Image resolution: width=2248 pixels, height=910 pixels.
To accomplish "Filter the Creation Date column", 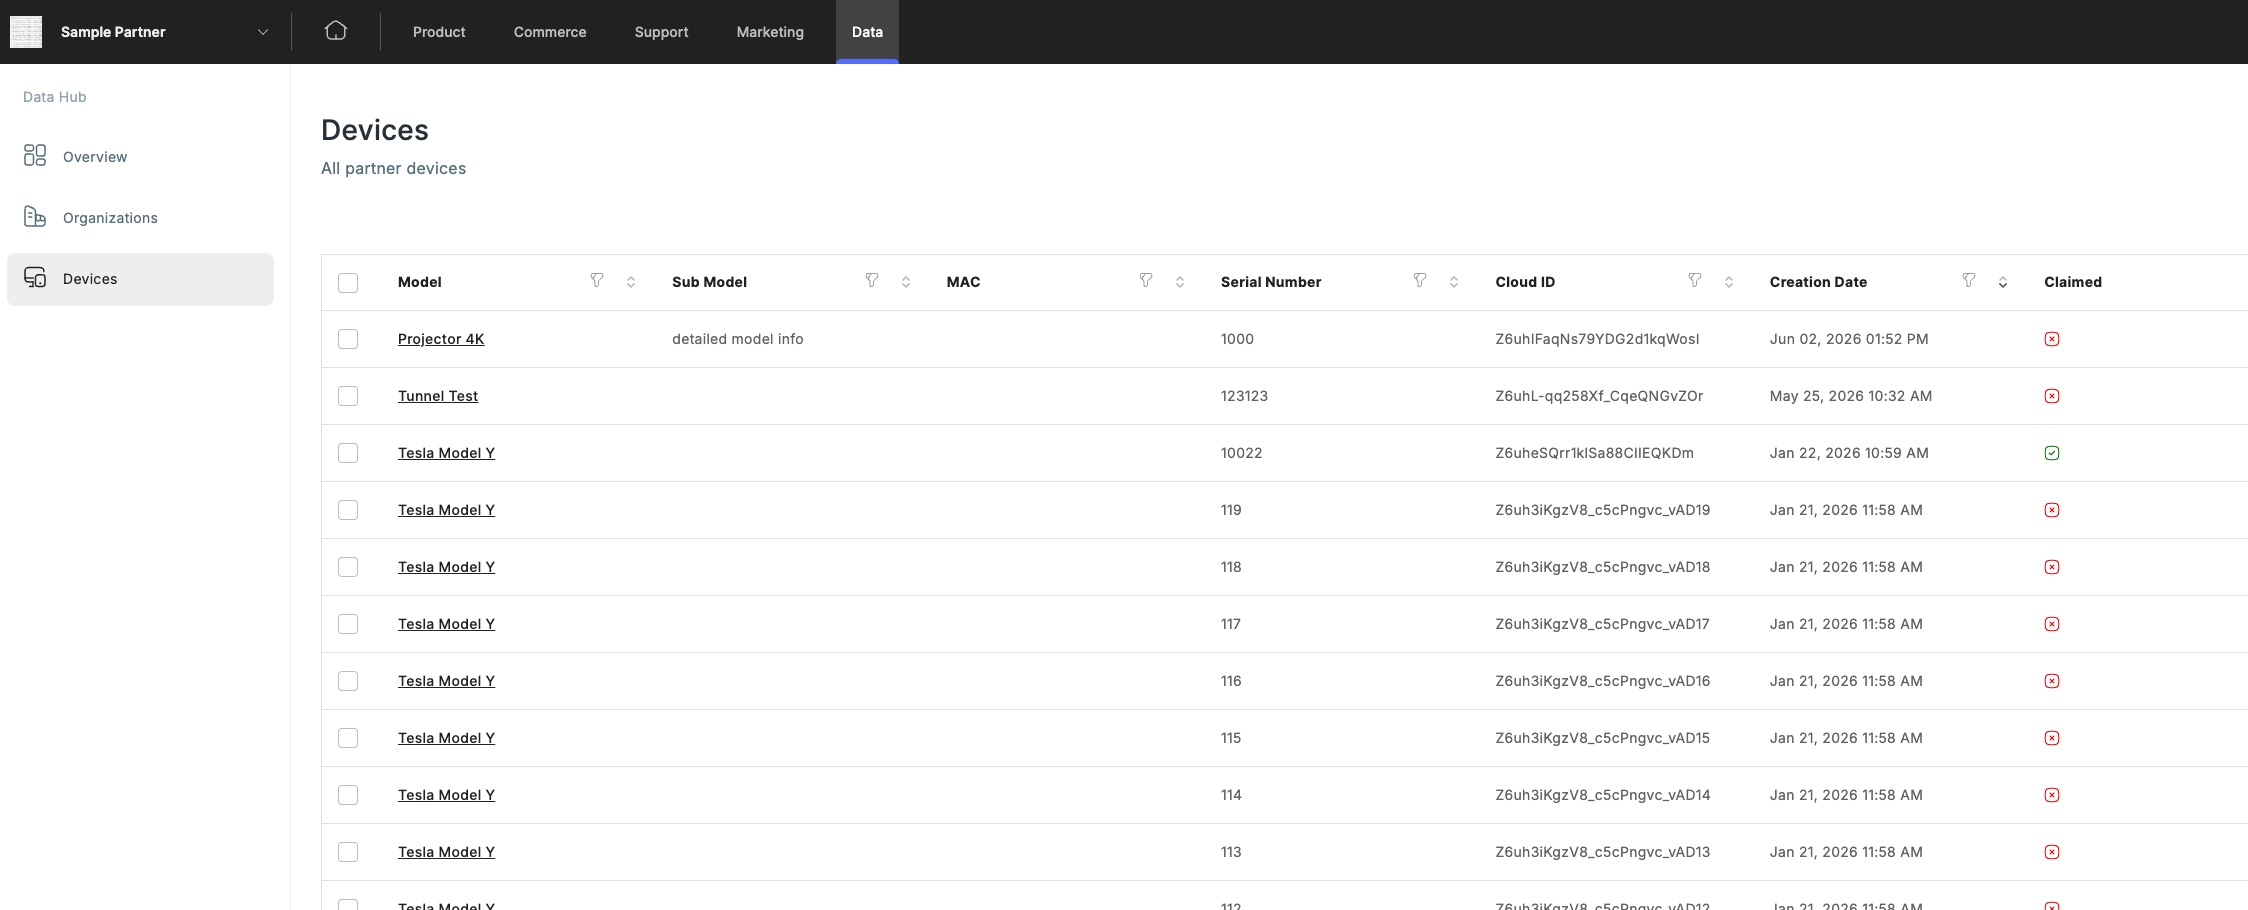I will point(1969,281).
